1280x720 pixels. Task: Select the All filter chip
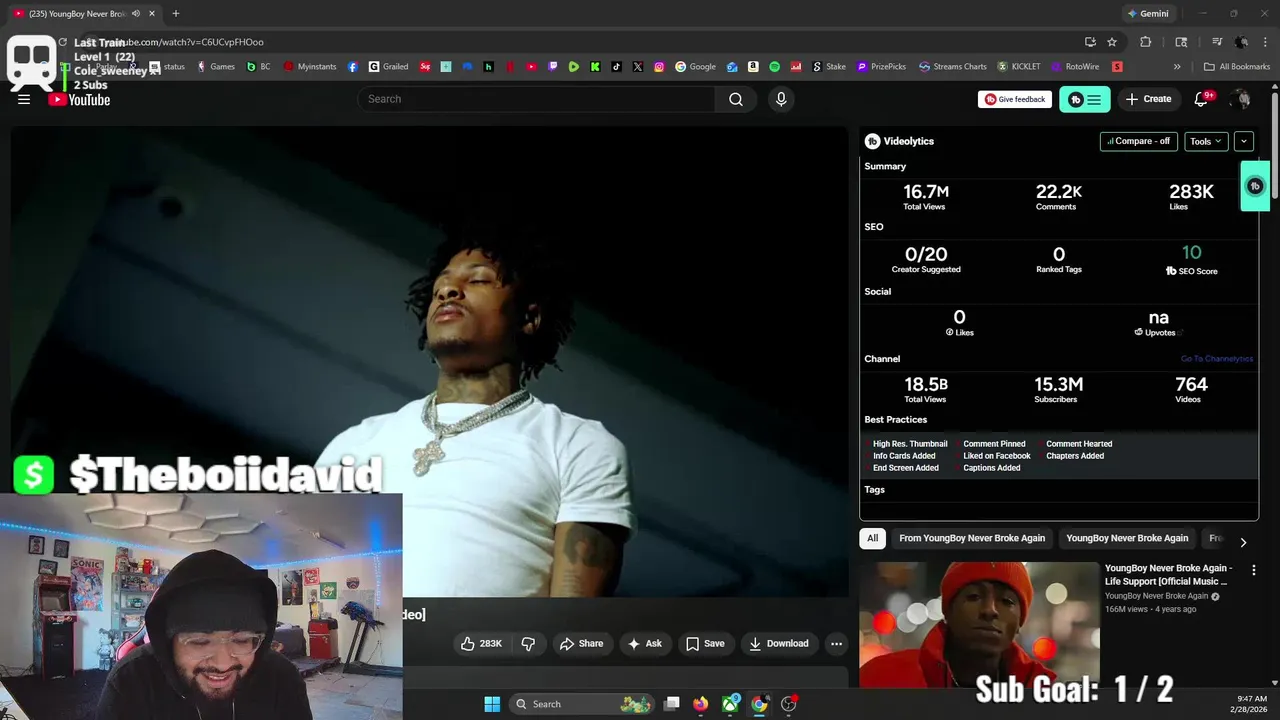coord(872,538)
